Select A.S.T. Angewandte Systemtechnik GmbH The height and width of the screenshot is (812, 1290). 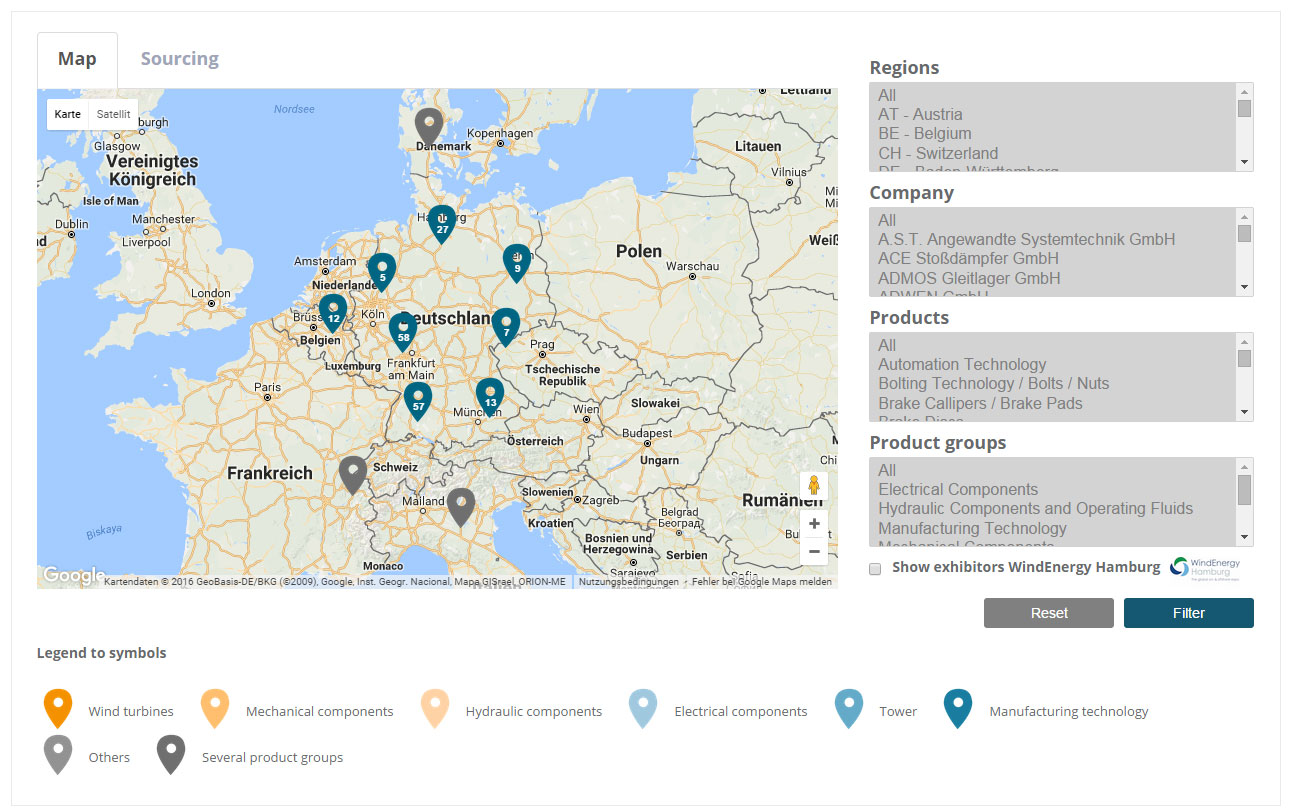[x=1053, y=240]
